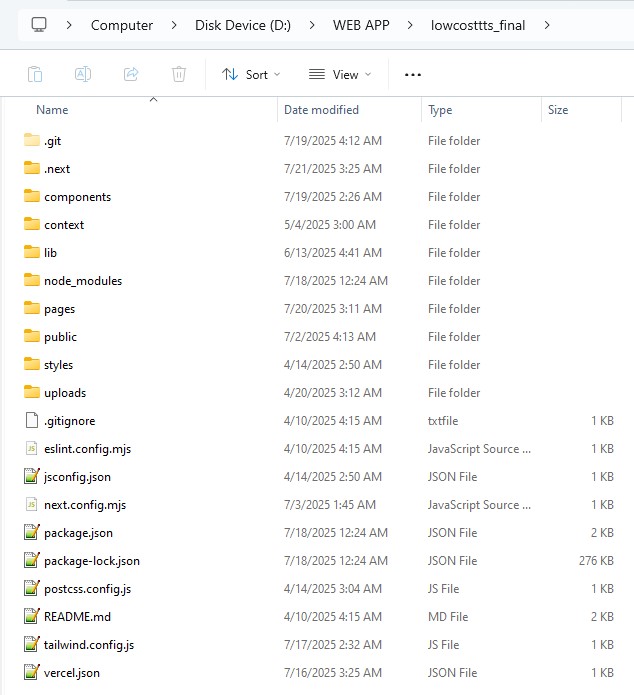The width and height of the screenshot is (634, 695).
Task: Sort files by Name column header
Action: tap(52, 110)
